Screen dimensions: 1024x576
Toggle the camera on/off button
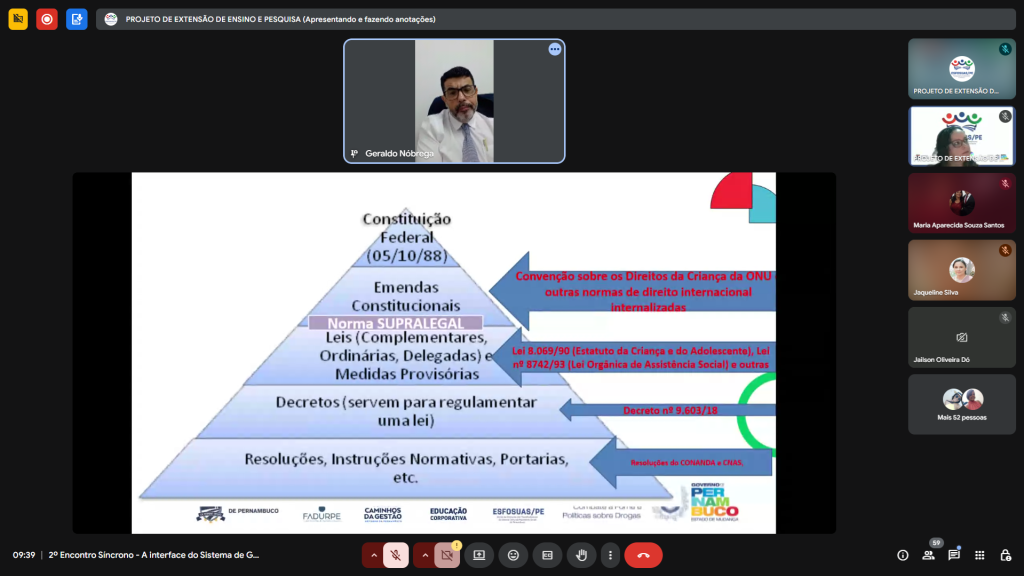(x=447, y=555)
